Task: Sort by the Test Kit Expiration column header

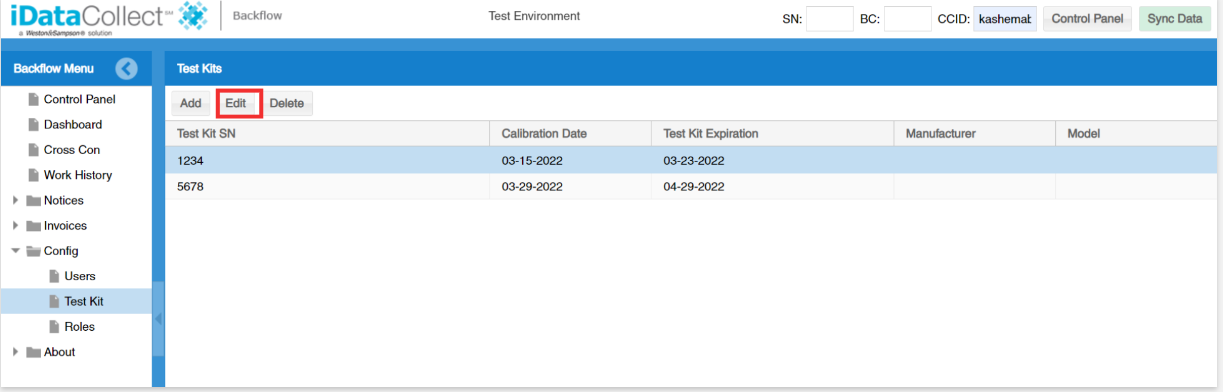Action: [x=772, y=133]
